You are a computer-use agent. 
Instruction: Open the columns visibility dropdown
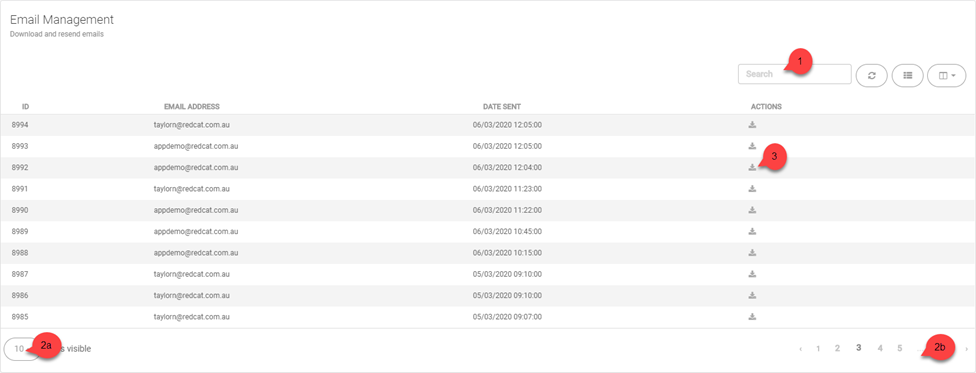click(947, 75)
